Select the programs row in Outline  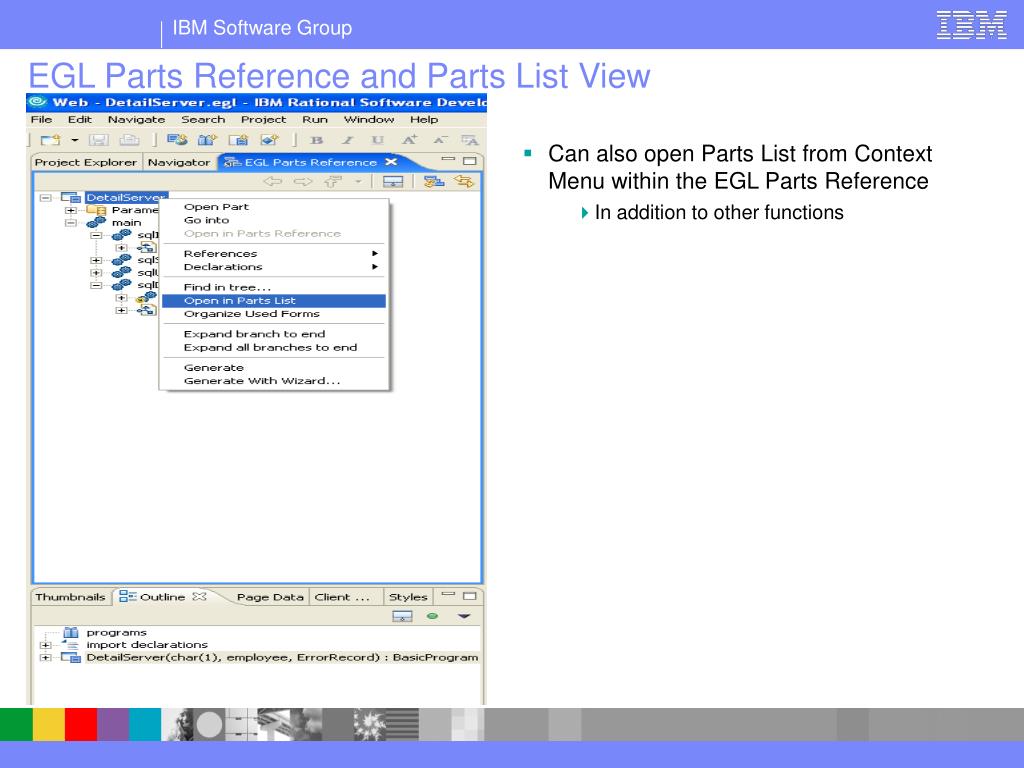(116, 632)
